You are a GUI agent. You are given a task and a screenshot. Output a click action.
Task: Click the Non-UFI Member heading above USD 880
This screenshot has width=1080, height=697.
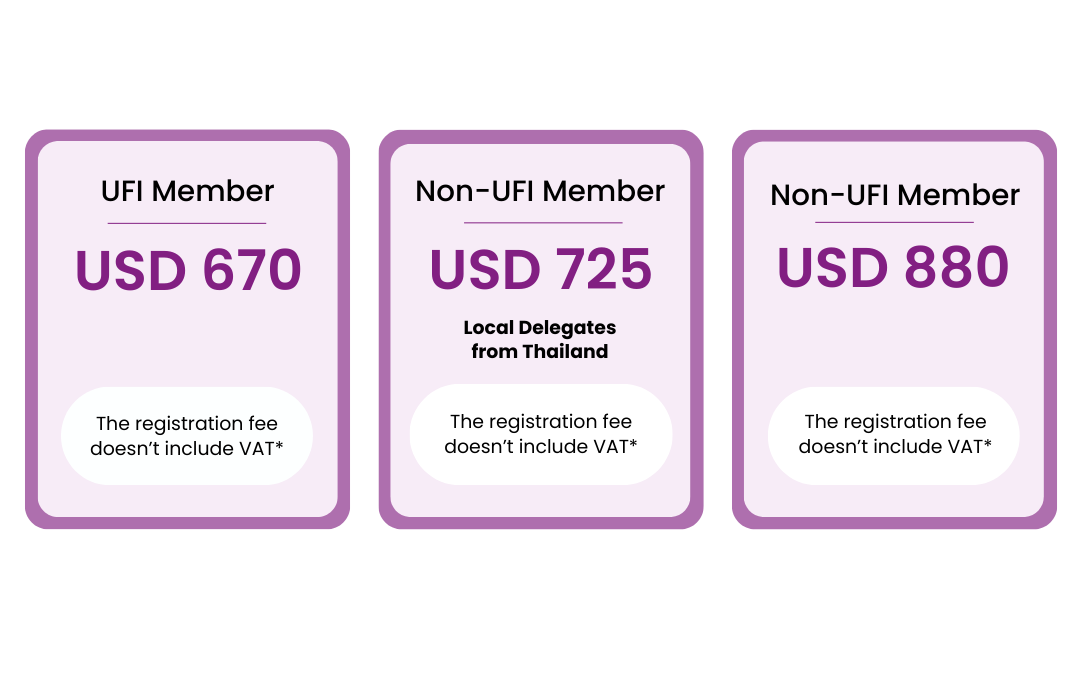click(x=894, y=195)
